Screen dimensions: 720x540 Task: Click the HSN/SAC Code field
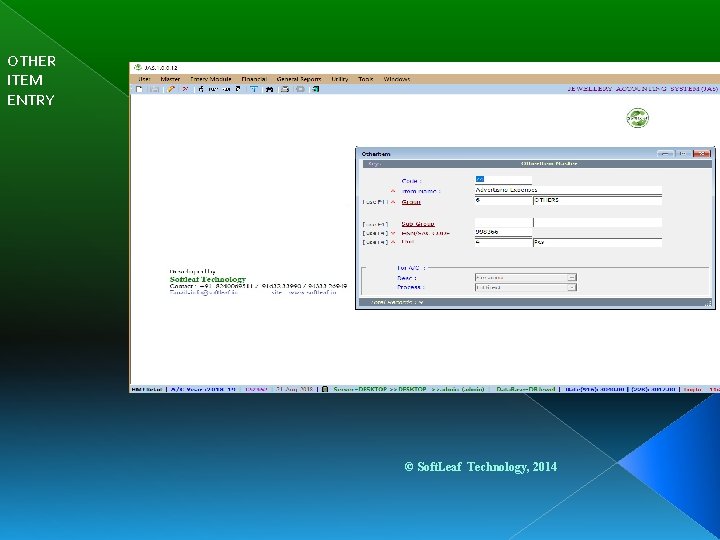click(x=503, y=232)
